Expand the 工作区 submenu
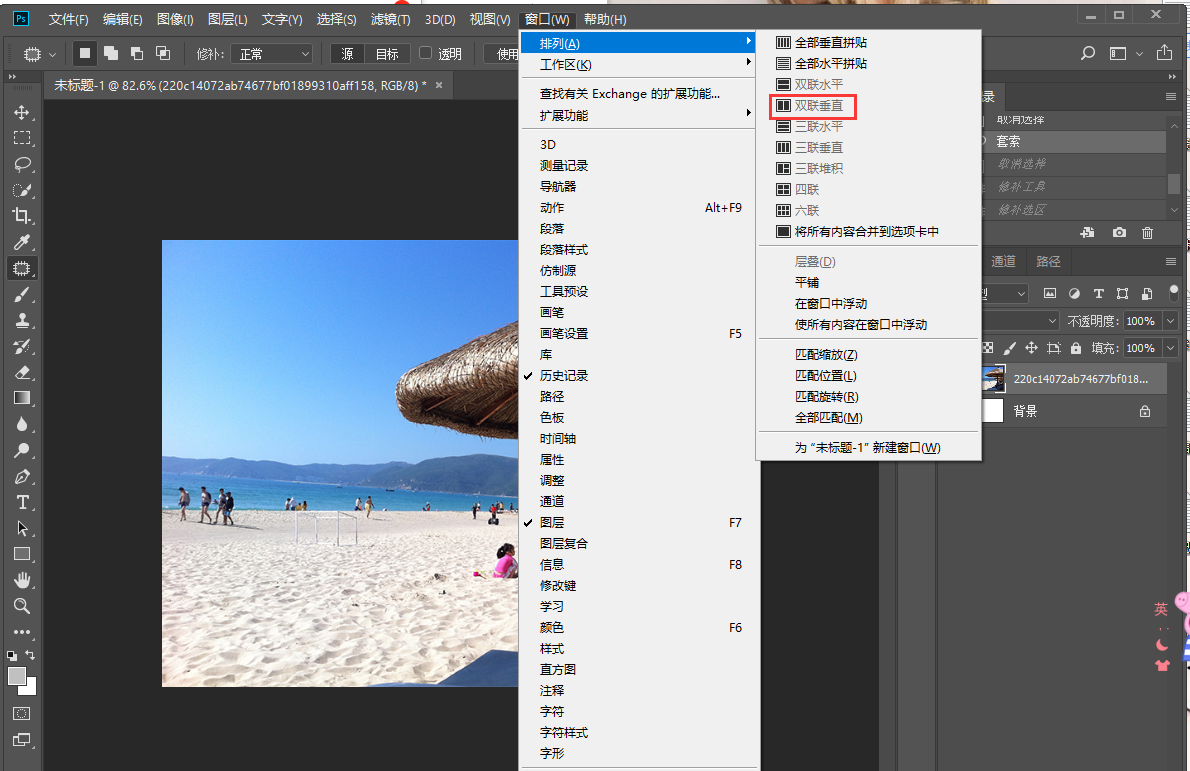 pyautogui.click(x=638, y=65)
